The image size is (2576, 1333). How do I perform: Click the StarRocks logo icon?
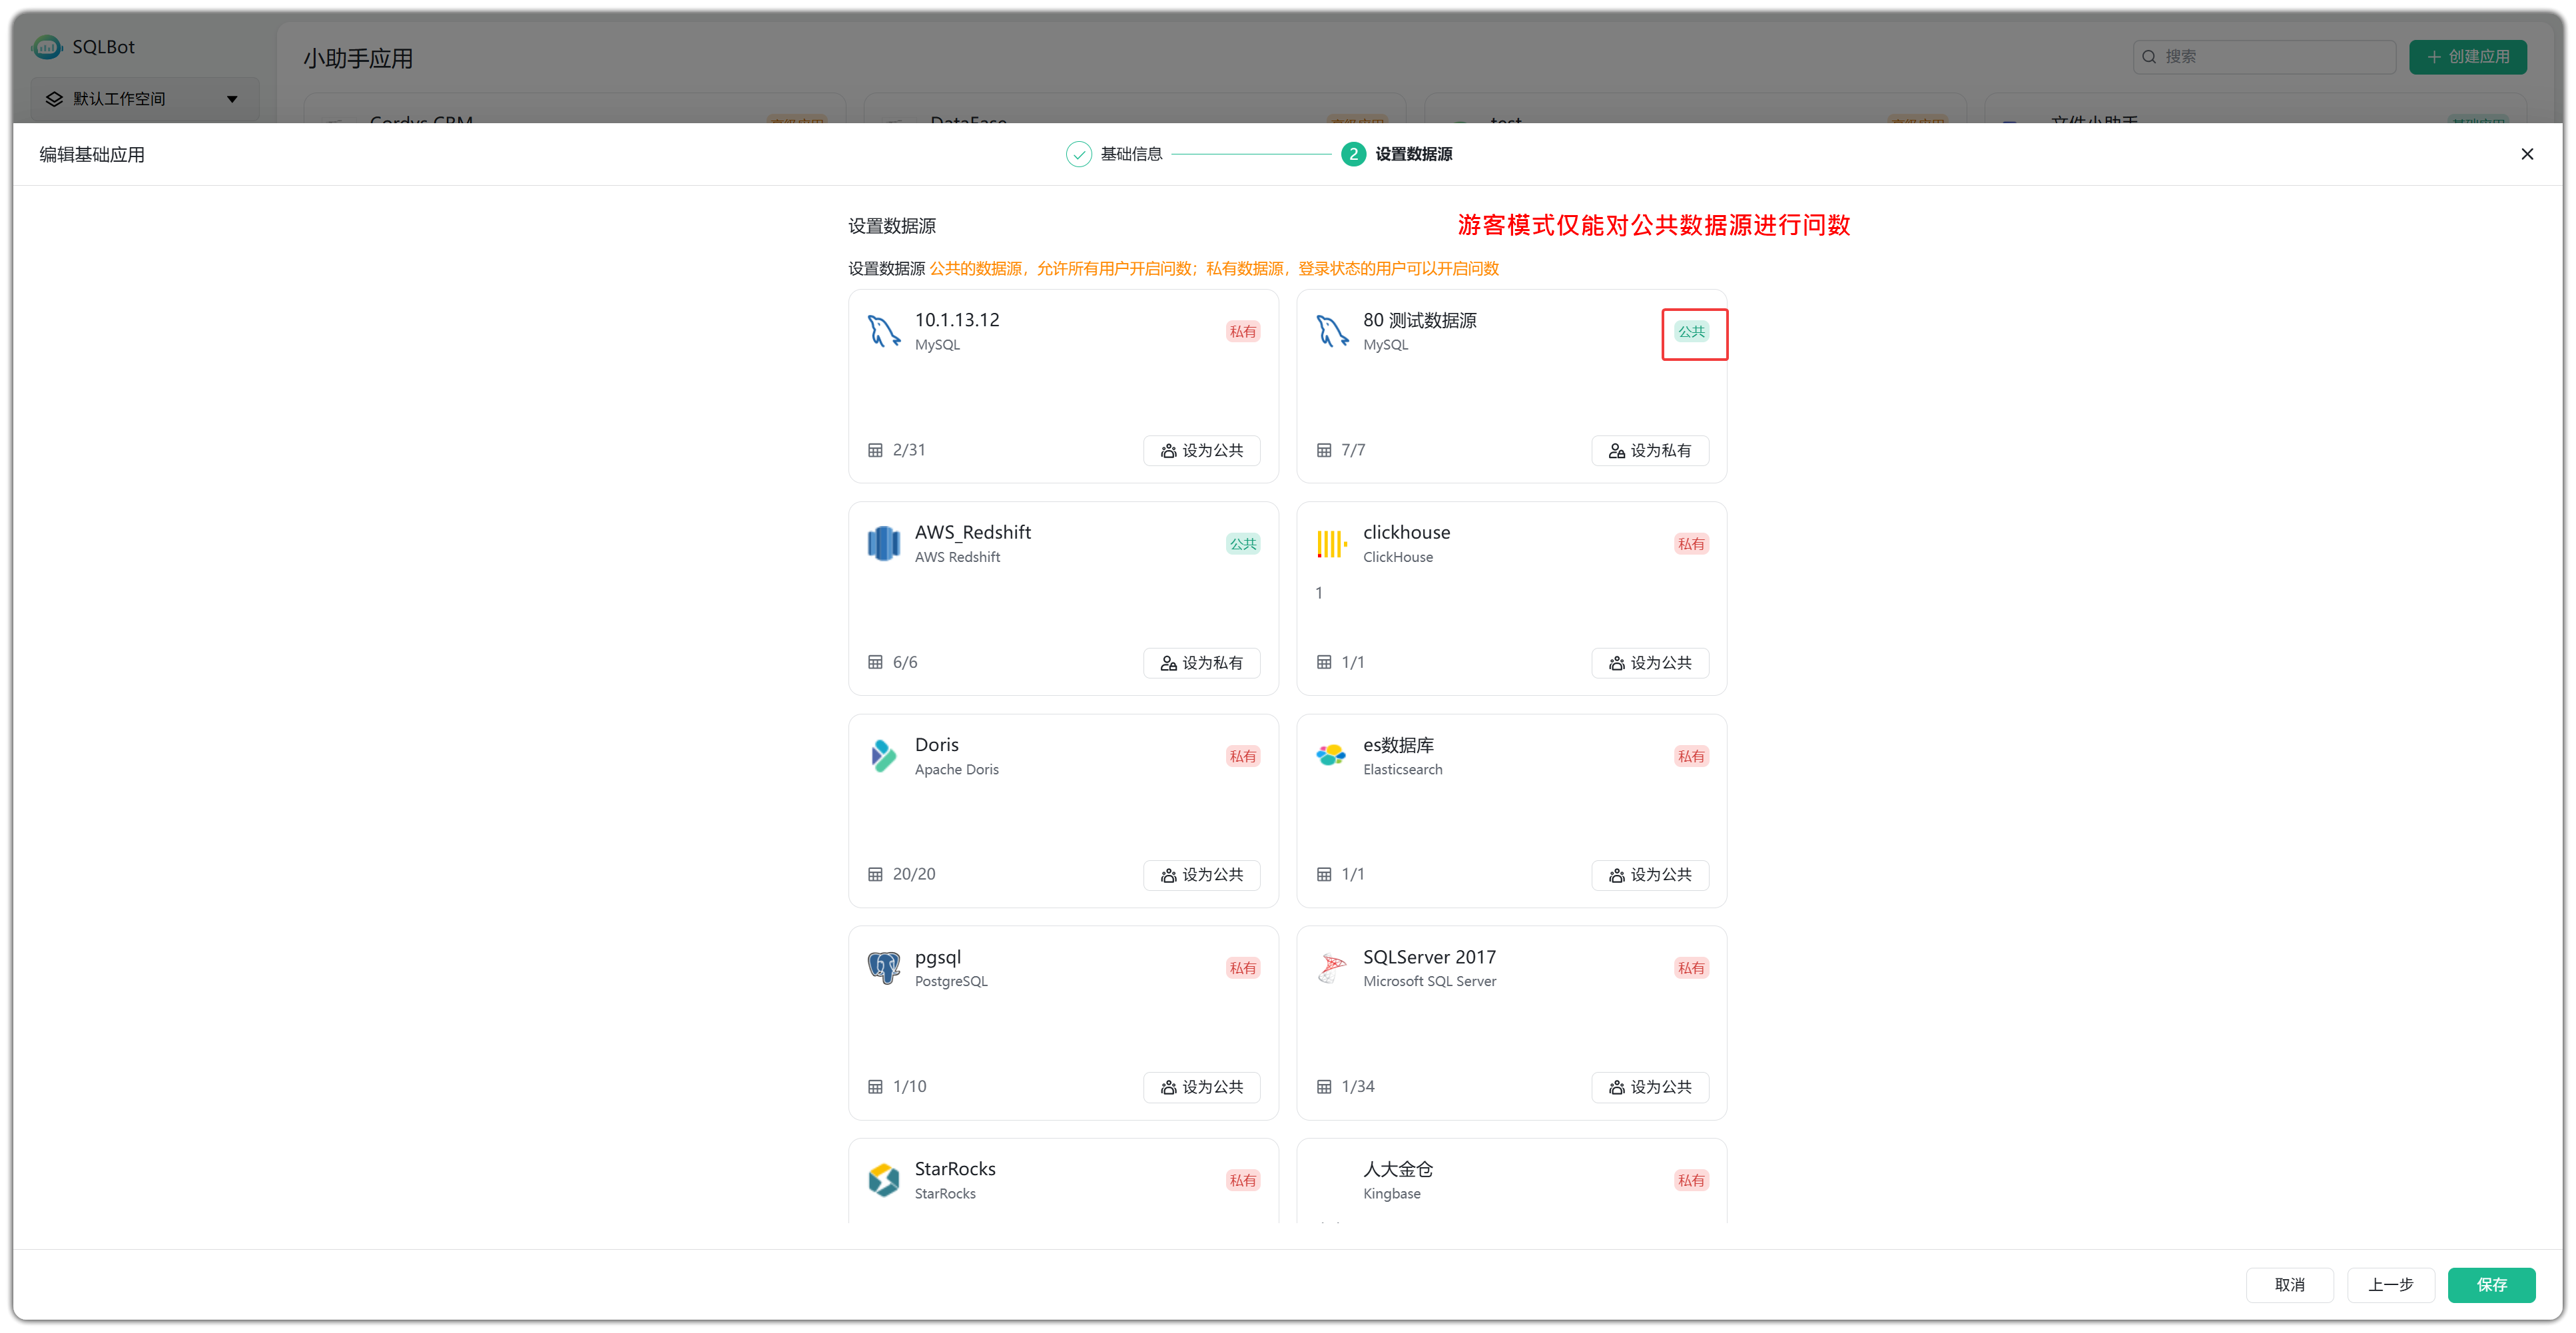click(883, 1180)
